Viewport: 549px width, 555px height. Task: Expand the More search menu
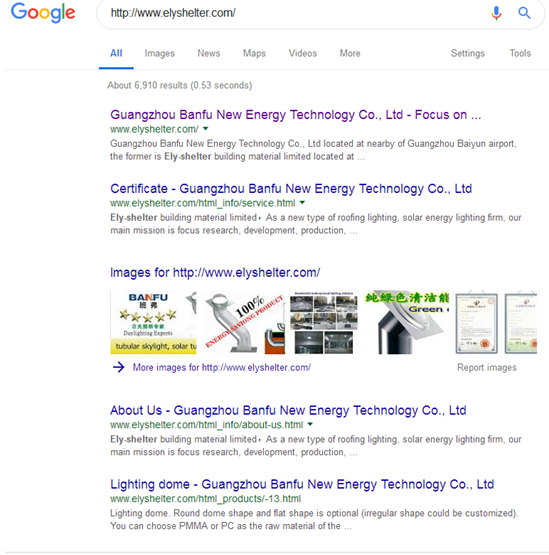tap(350, 53)
